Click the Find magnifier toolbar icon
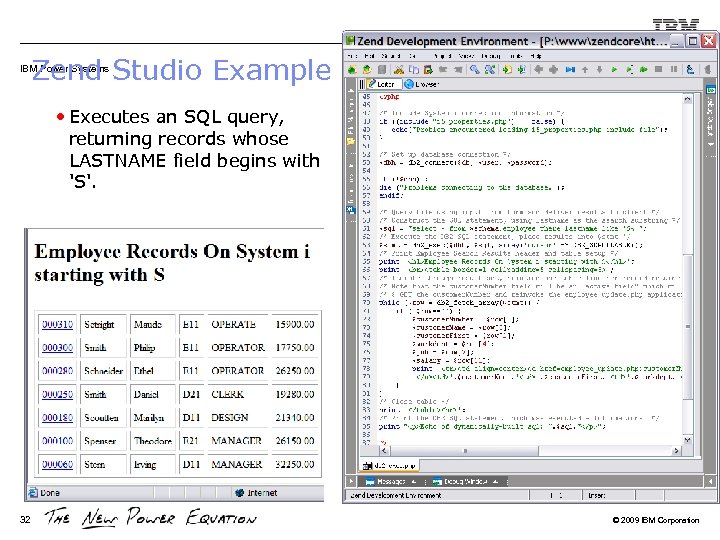 [x=475, y=69]
